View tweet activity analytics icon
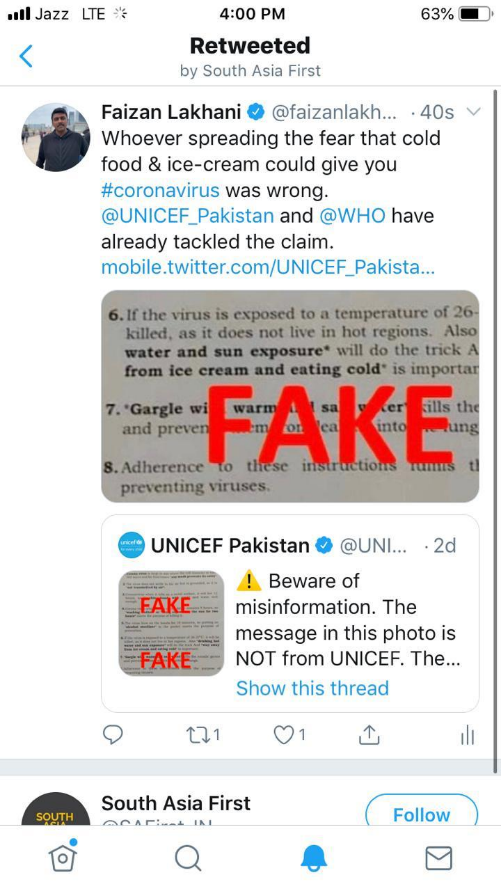This screenshot has width=501, height=891. tap(467, 735)
